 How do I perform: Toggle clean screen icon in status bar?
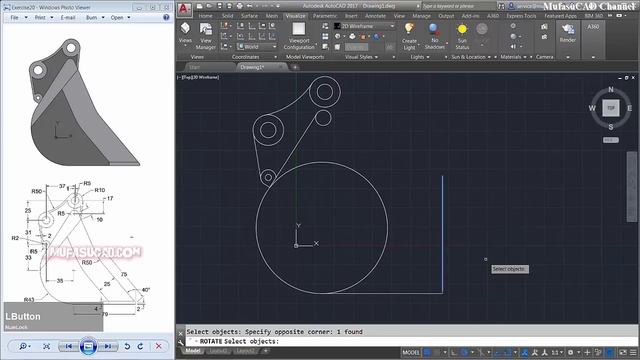[623, 352]
